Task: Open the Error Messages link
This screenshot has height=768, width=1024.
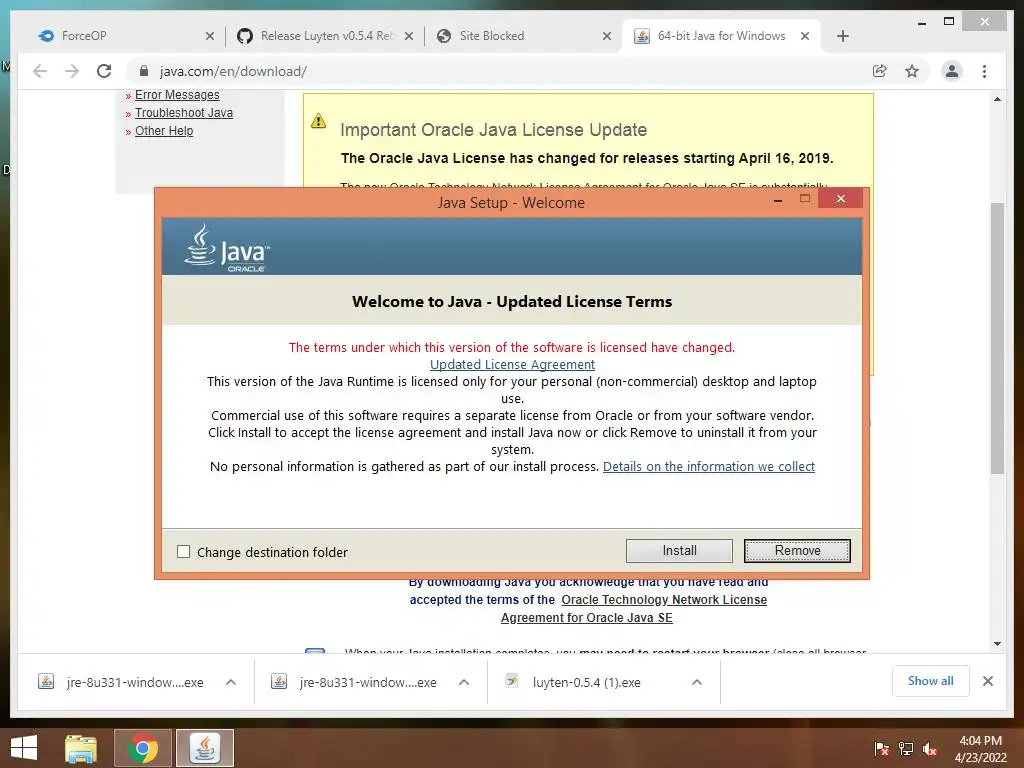Action: [x=177, y=95]
